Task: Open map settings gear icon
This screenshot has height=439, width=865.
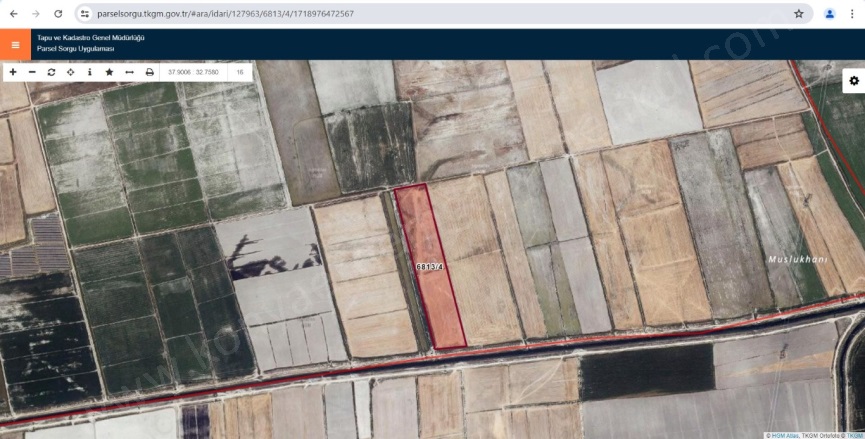Action: point(853,81)
